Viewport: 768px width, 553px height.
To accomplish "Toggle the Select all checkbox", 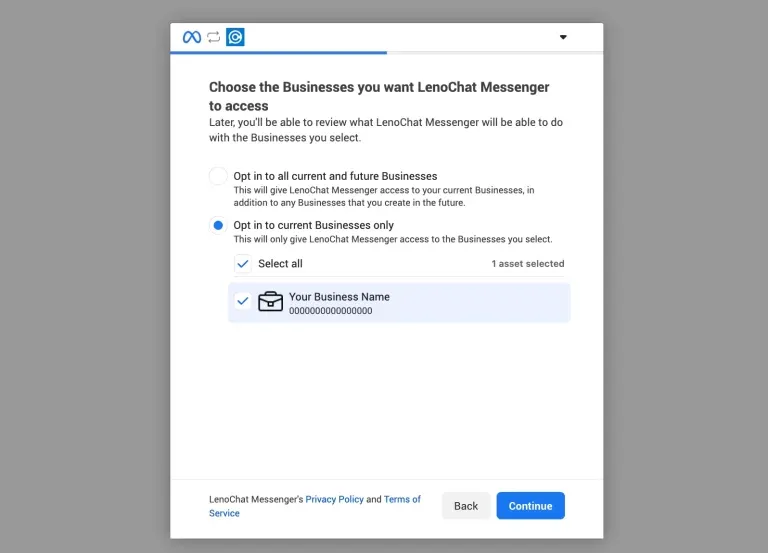I will pyautogui.click(x=242, y=264).
